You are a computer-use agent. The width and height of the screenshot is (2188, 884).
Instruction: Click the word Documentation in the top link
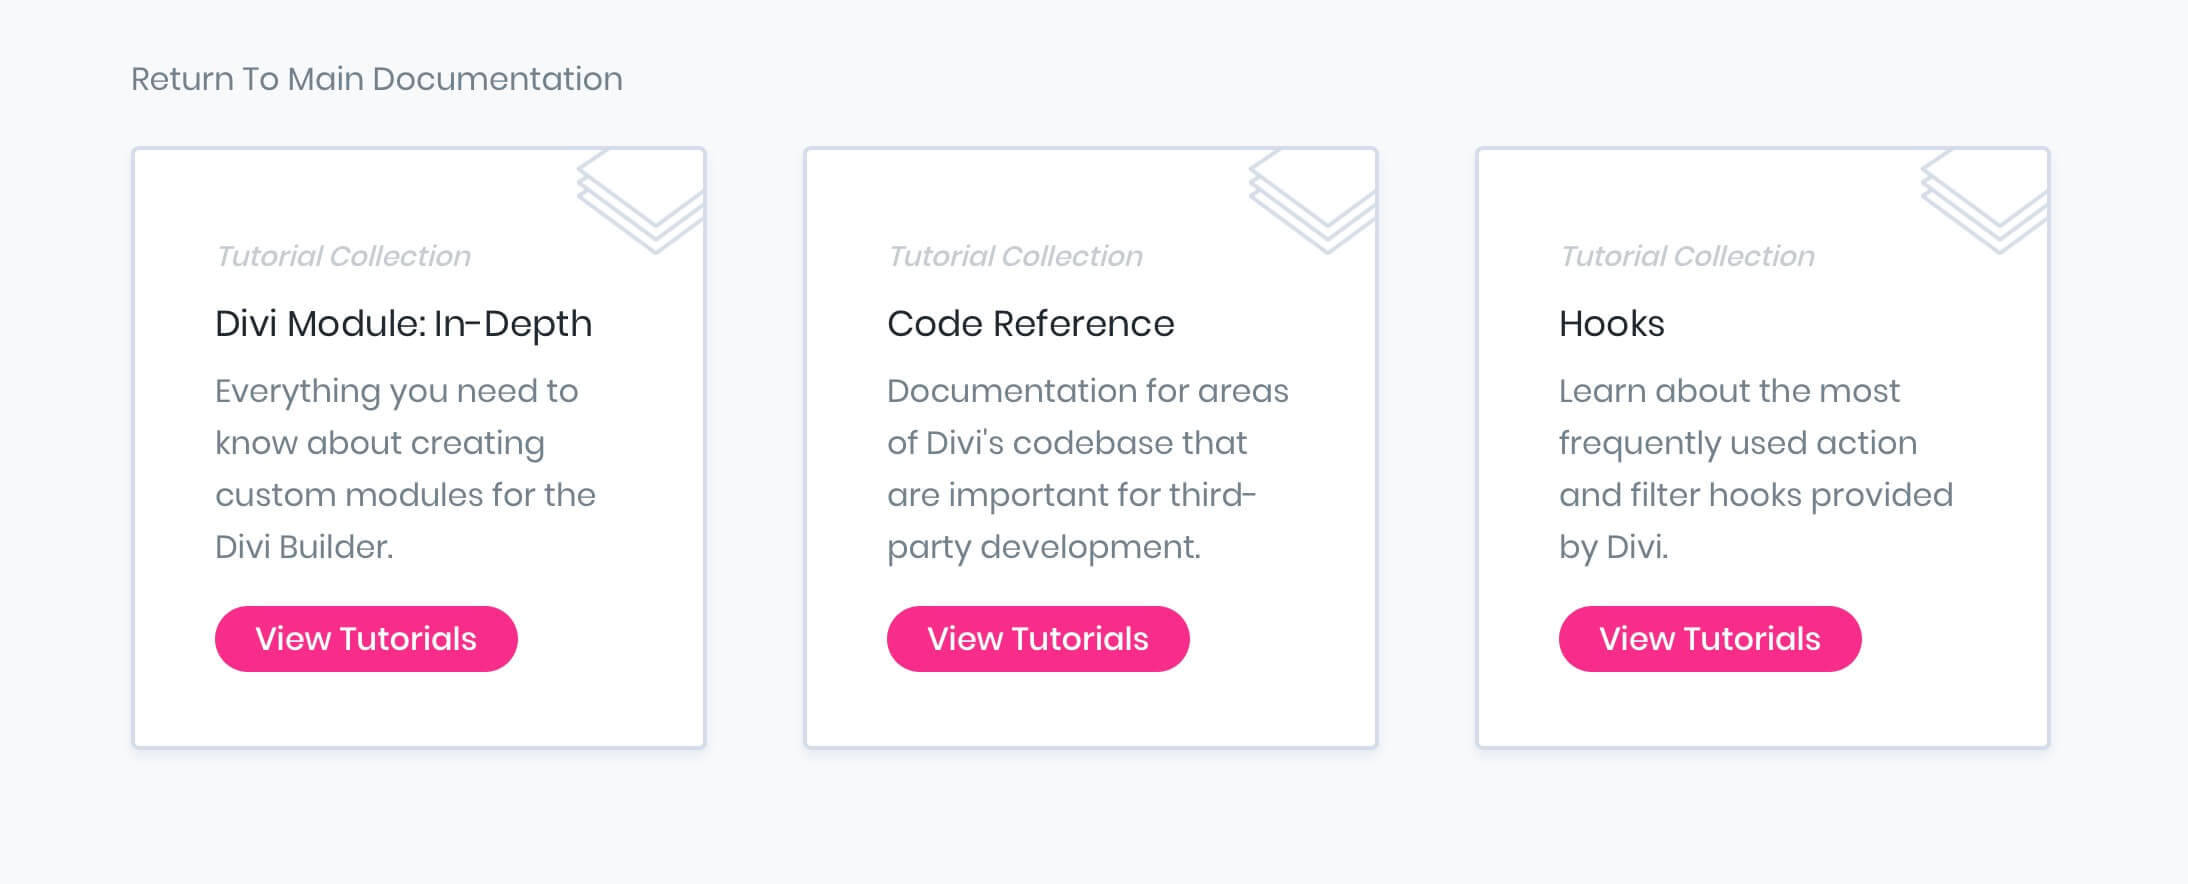tap(497, 79)
